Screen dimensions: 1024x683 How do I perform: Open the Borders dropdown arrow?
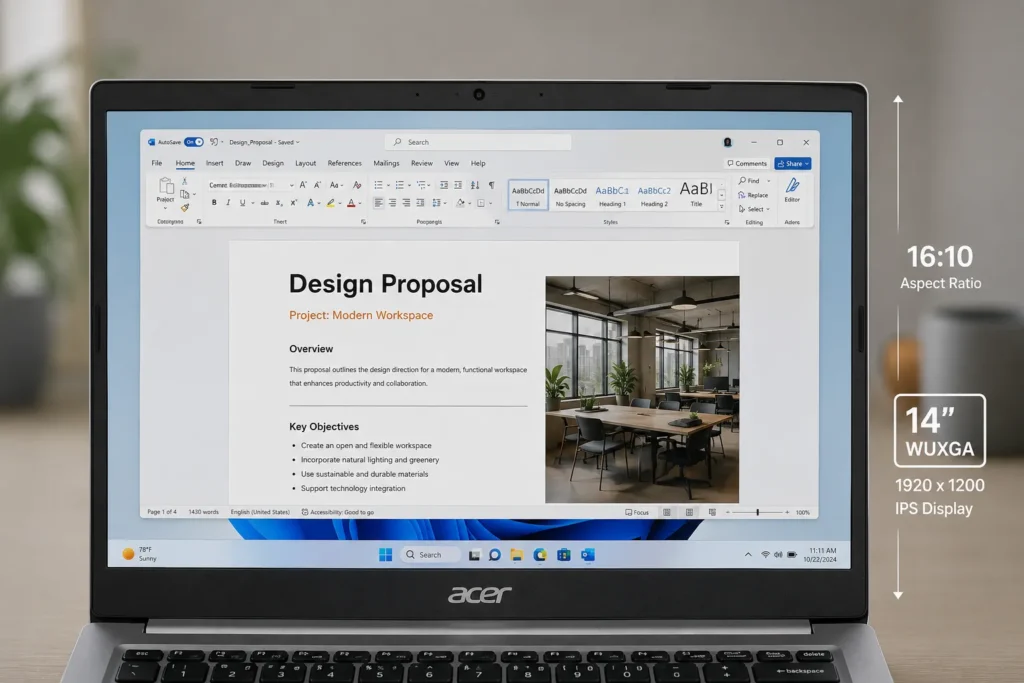coord(490,203)
